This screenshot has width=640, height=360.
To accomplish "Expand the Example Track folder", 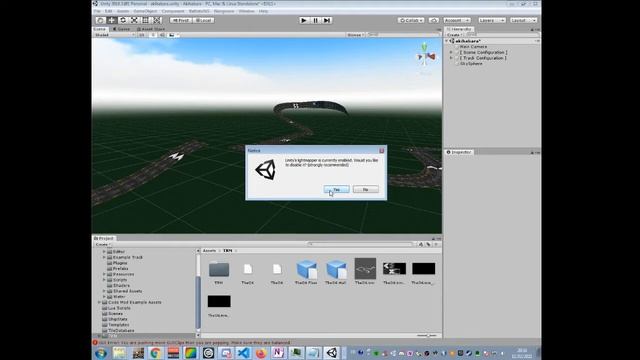I will [104, 258].
